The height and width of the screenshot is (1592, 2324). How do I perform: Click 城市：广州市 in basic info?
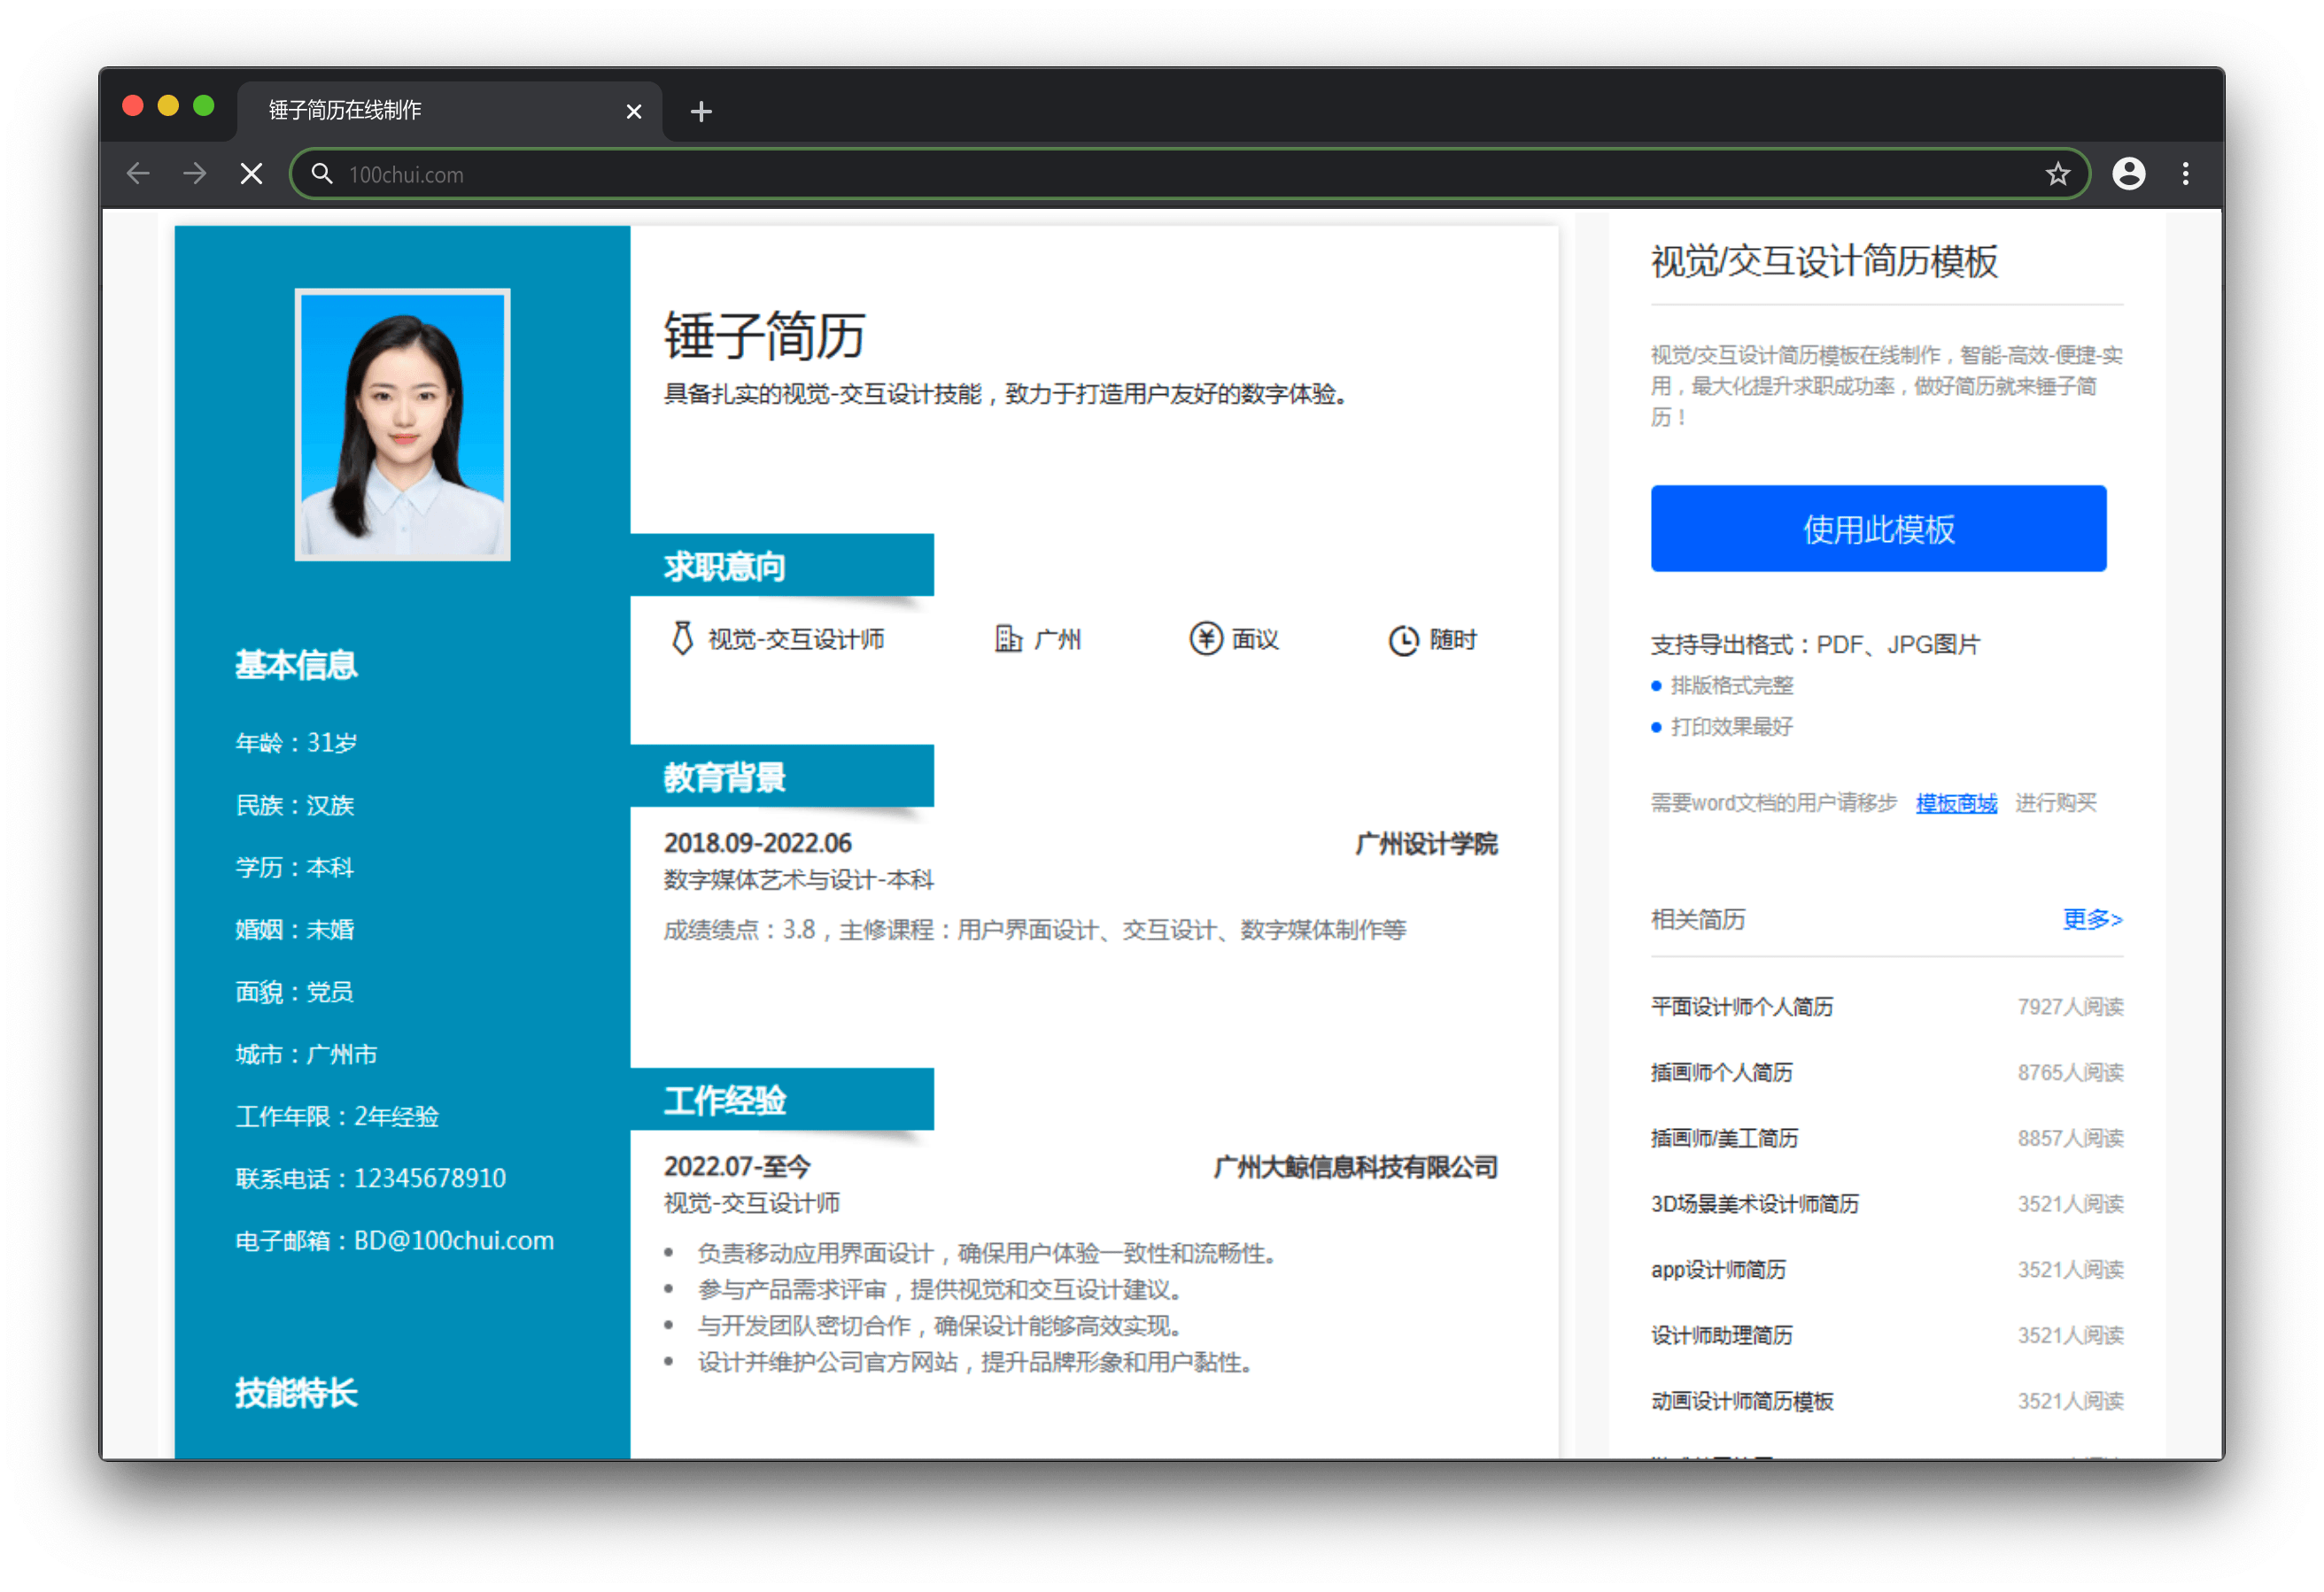click(x=306, y=1054)
